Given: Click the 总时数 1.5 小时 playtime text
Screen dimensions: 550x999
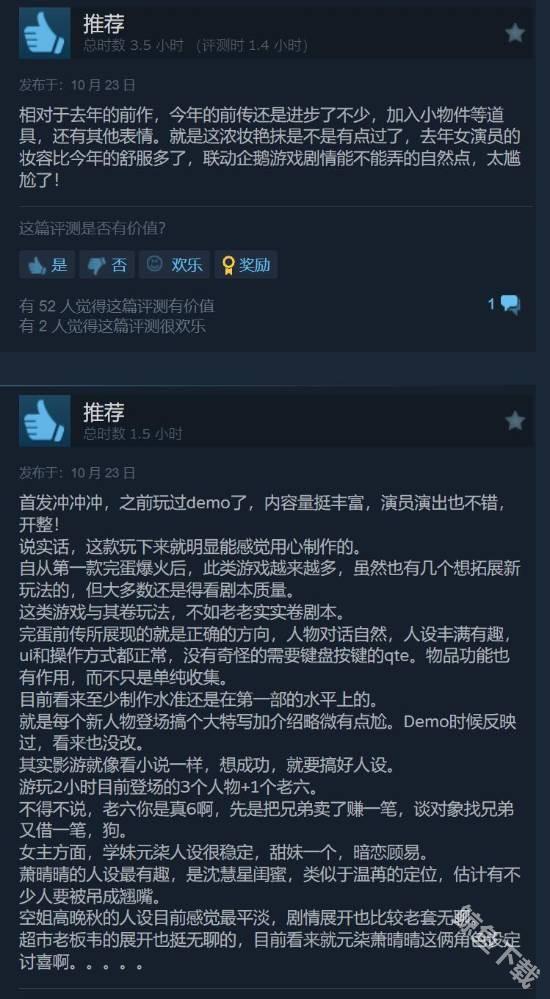Looking at the screenshot, I should click(x=133, y=434).
